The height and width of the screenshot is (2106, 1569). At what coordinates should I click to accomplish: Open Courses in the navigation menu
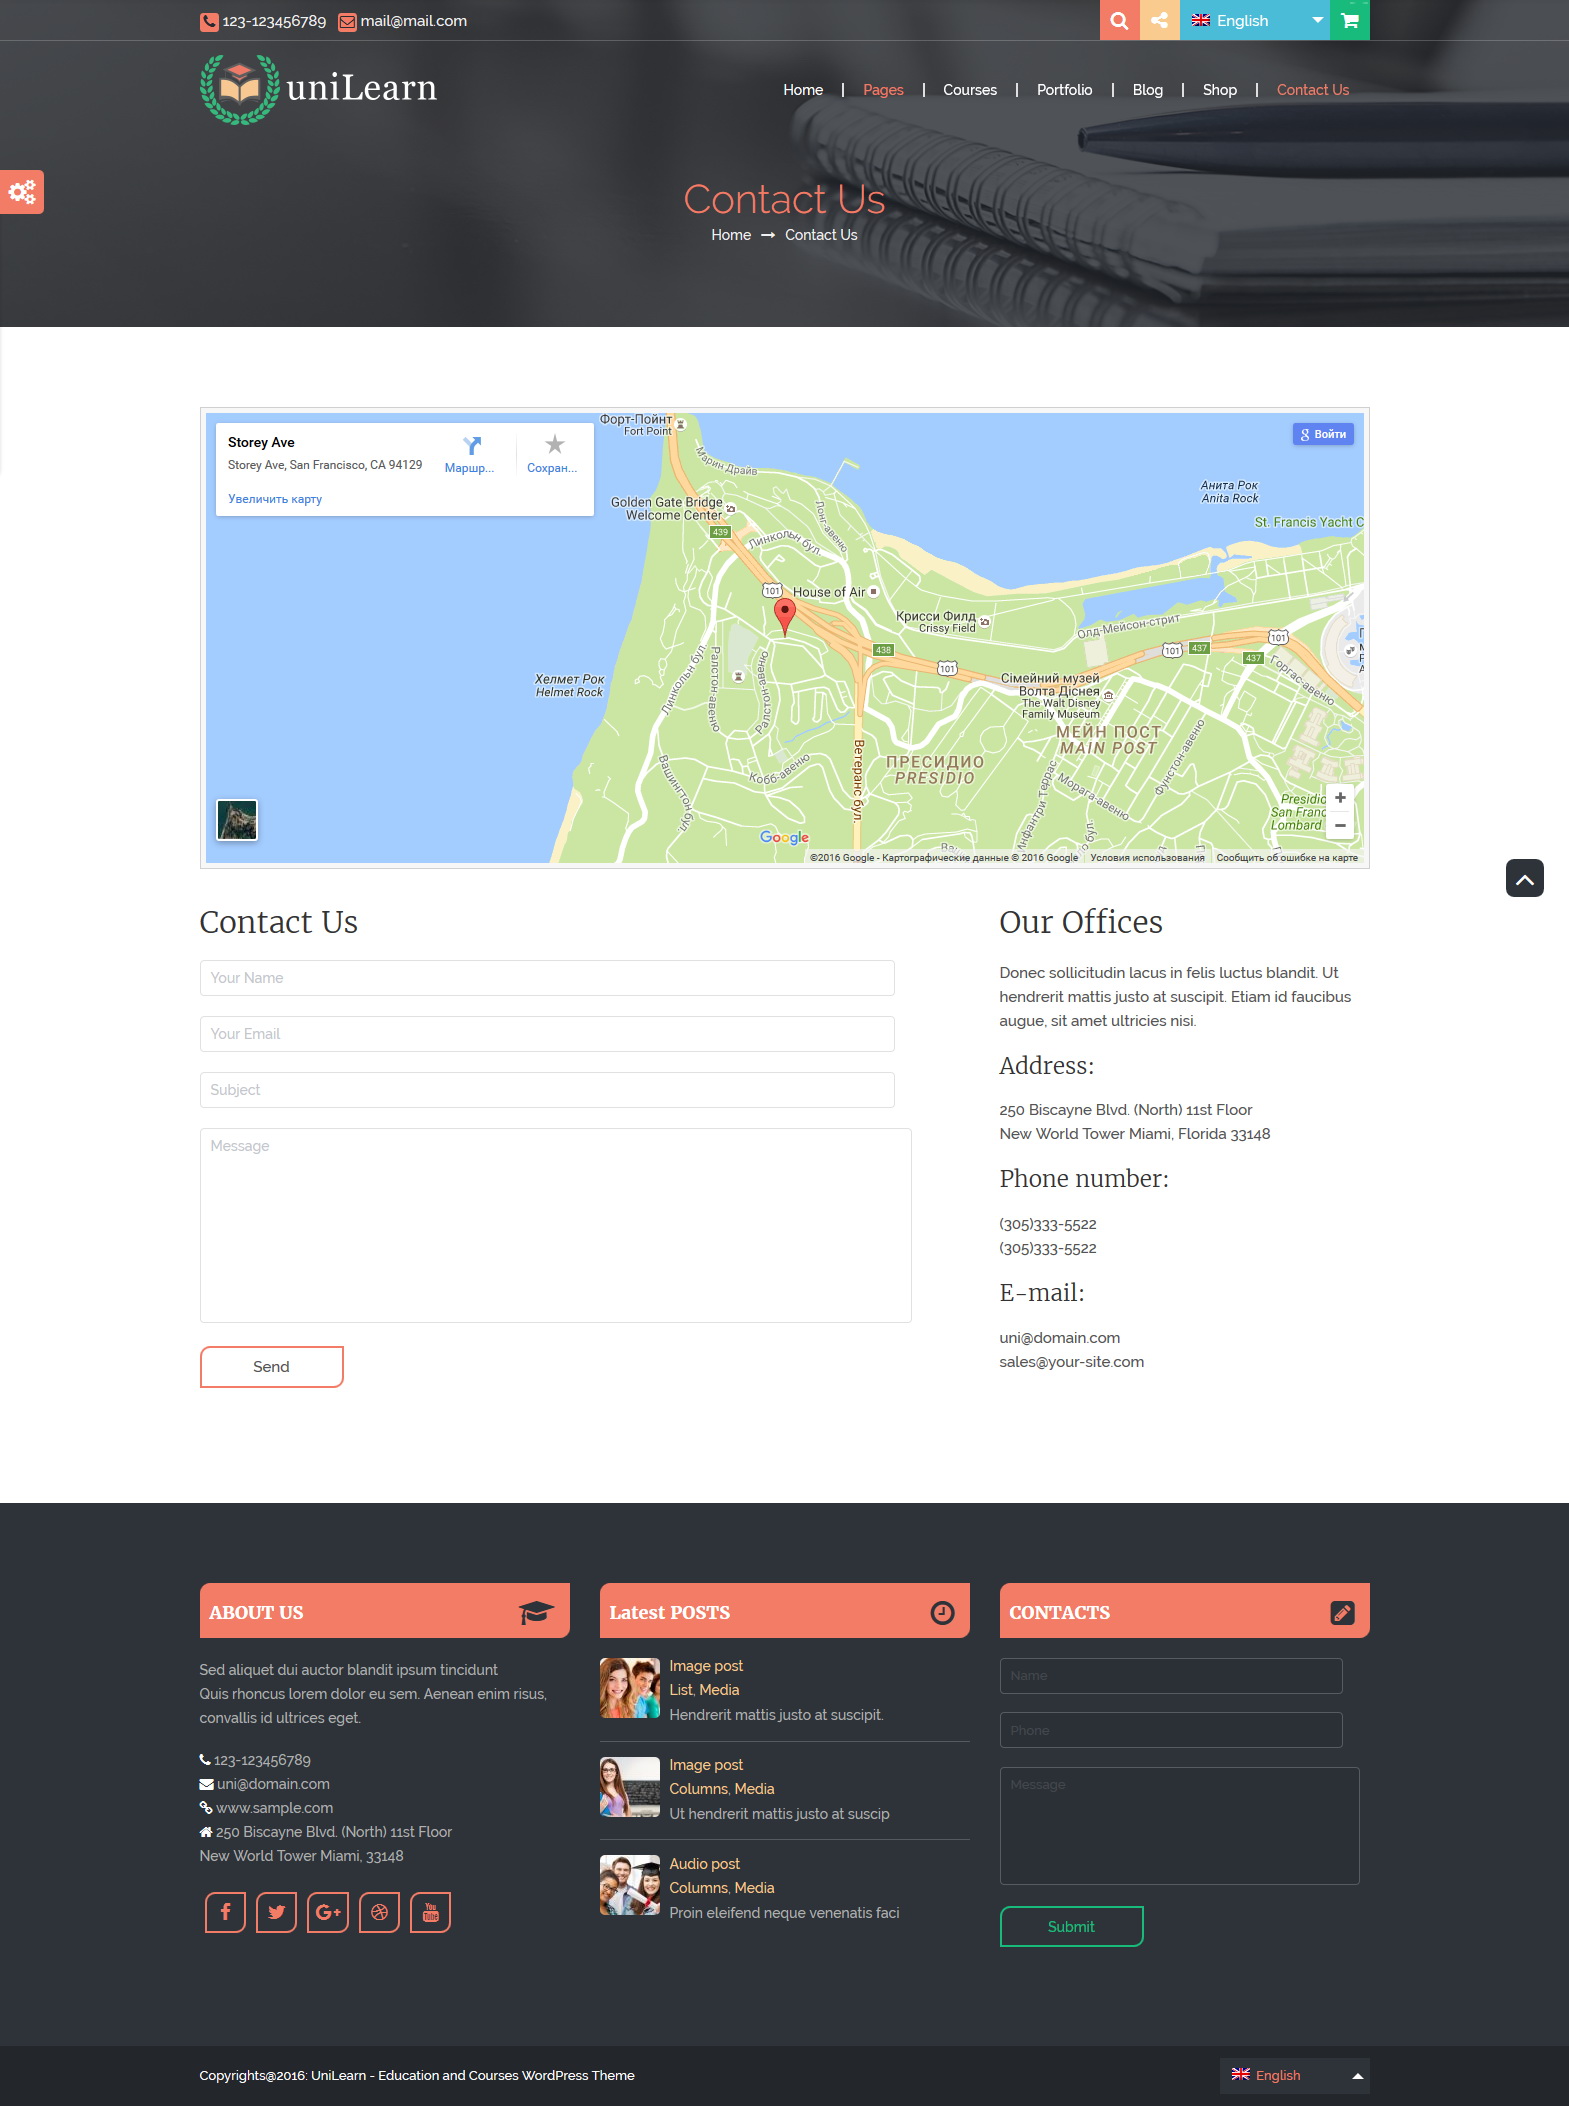click(970, 90)
